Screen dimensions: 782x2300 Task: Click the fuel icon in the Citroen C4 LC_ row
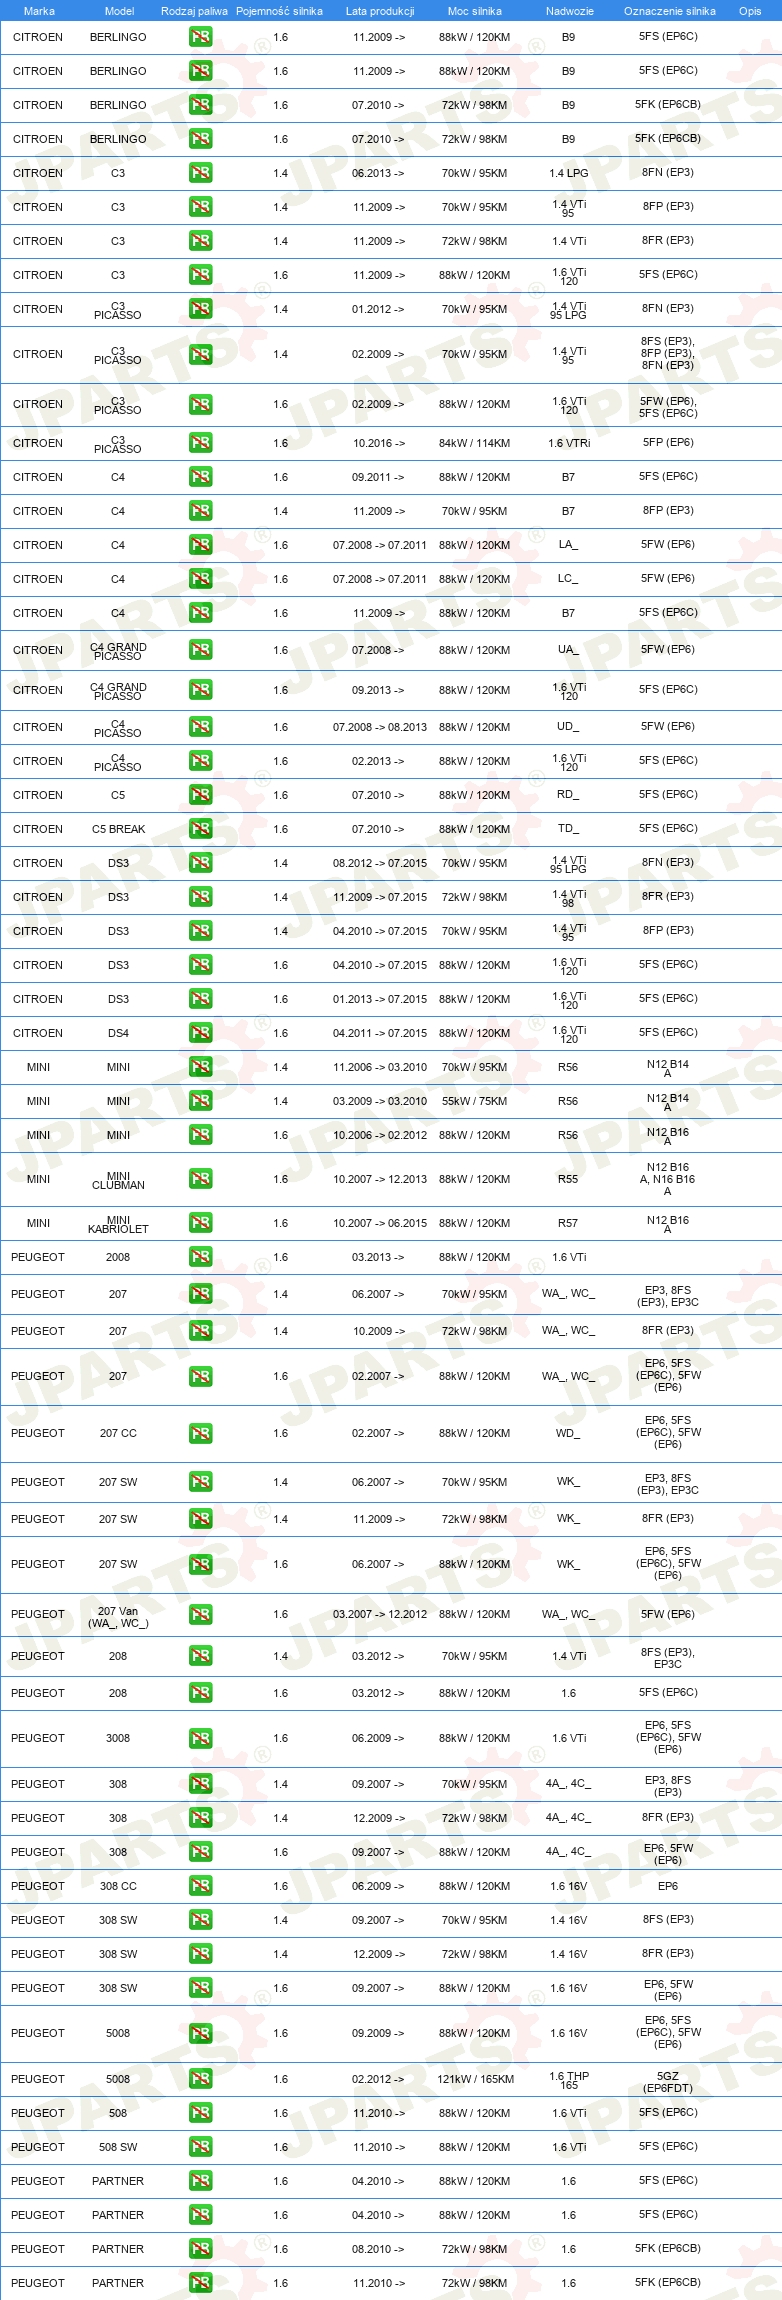tap(200, 579)
